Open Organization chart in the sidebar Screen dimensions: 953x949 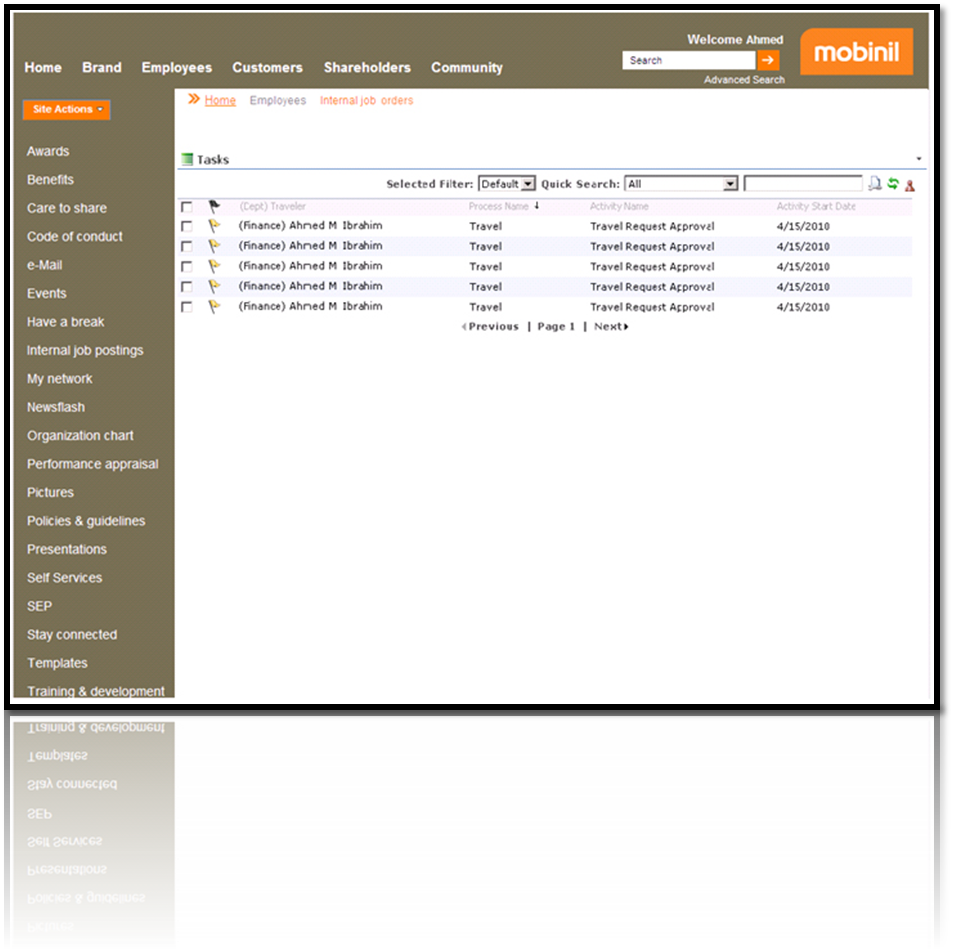pyautogui.click(x=80, y=436)
